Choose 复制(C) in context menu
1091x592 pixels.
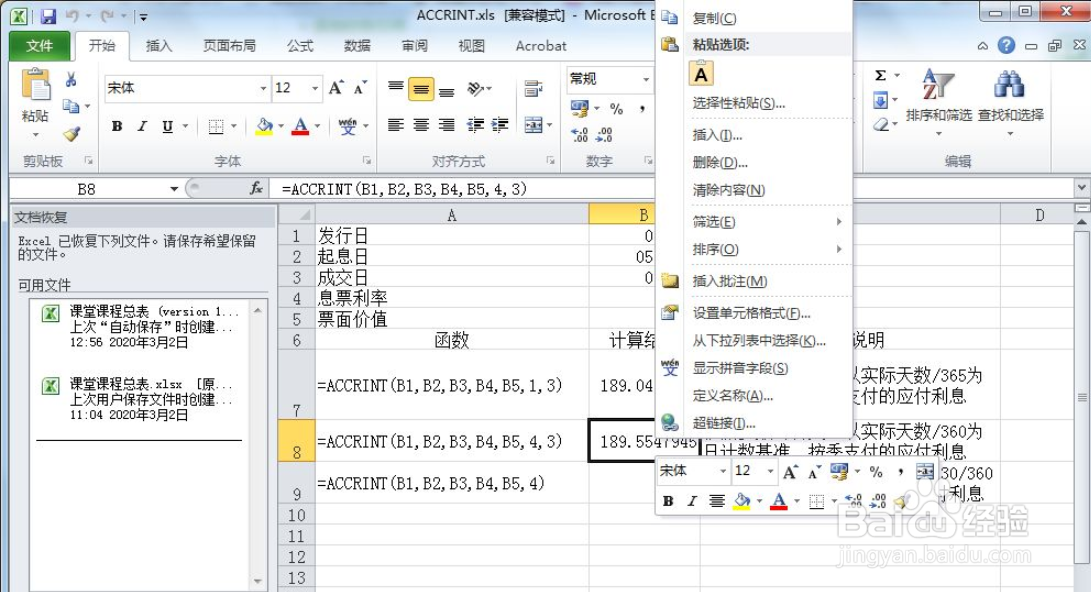pyautogui.click(x=754, y=18)
